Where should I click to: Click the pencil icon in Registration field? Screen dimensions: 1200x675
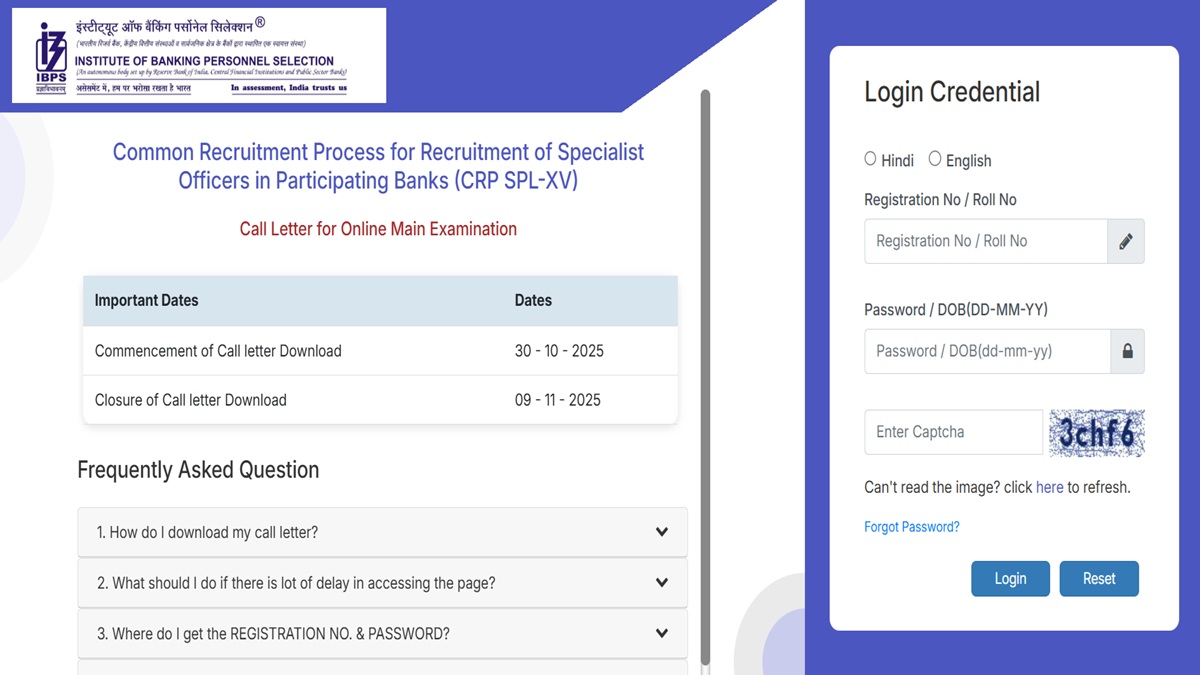pyautogui.click(x=1126, y=241)
